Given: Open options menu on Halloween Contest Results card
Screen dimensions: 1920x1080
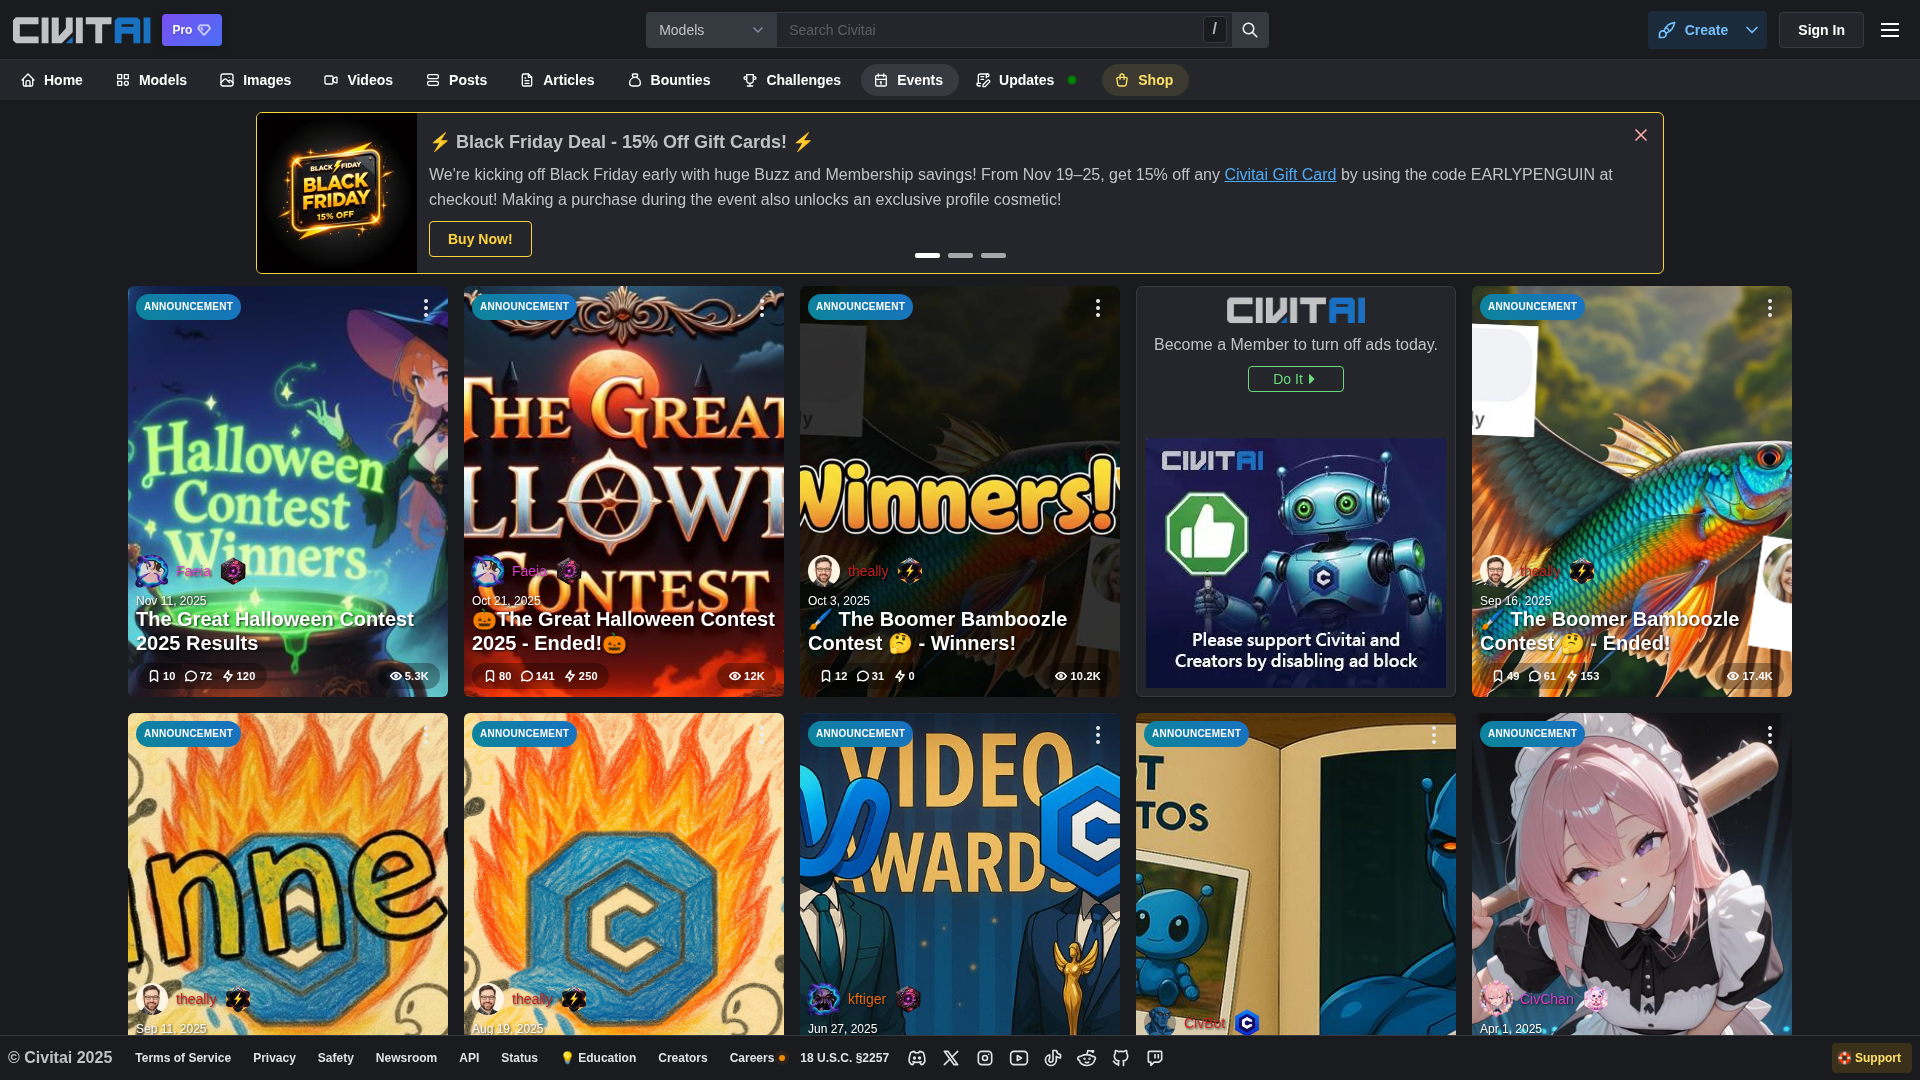Looking at the screenshot, I should (426, 308).
